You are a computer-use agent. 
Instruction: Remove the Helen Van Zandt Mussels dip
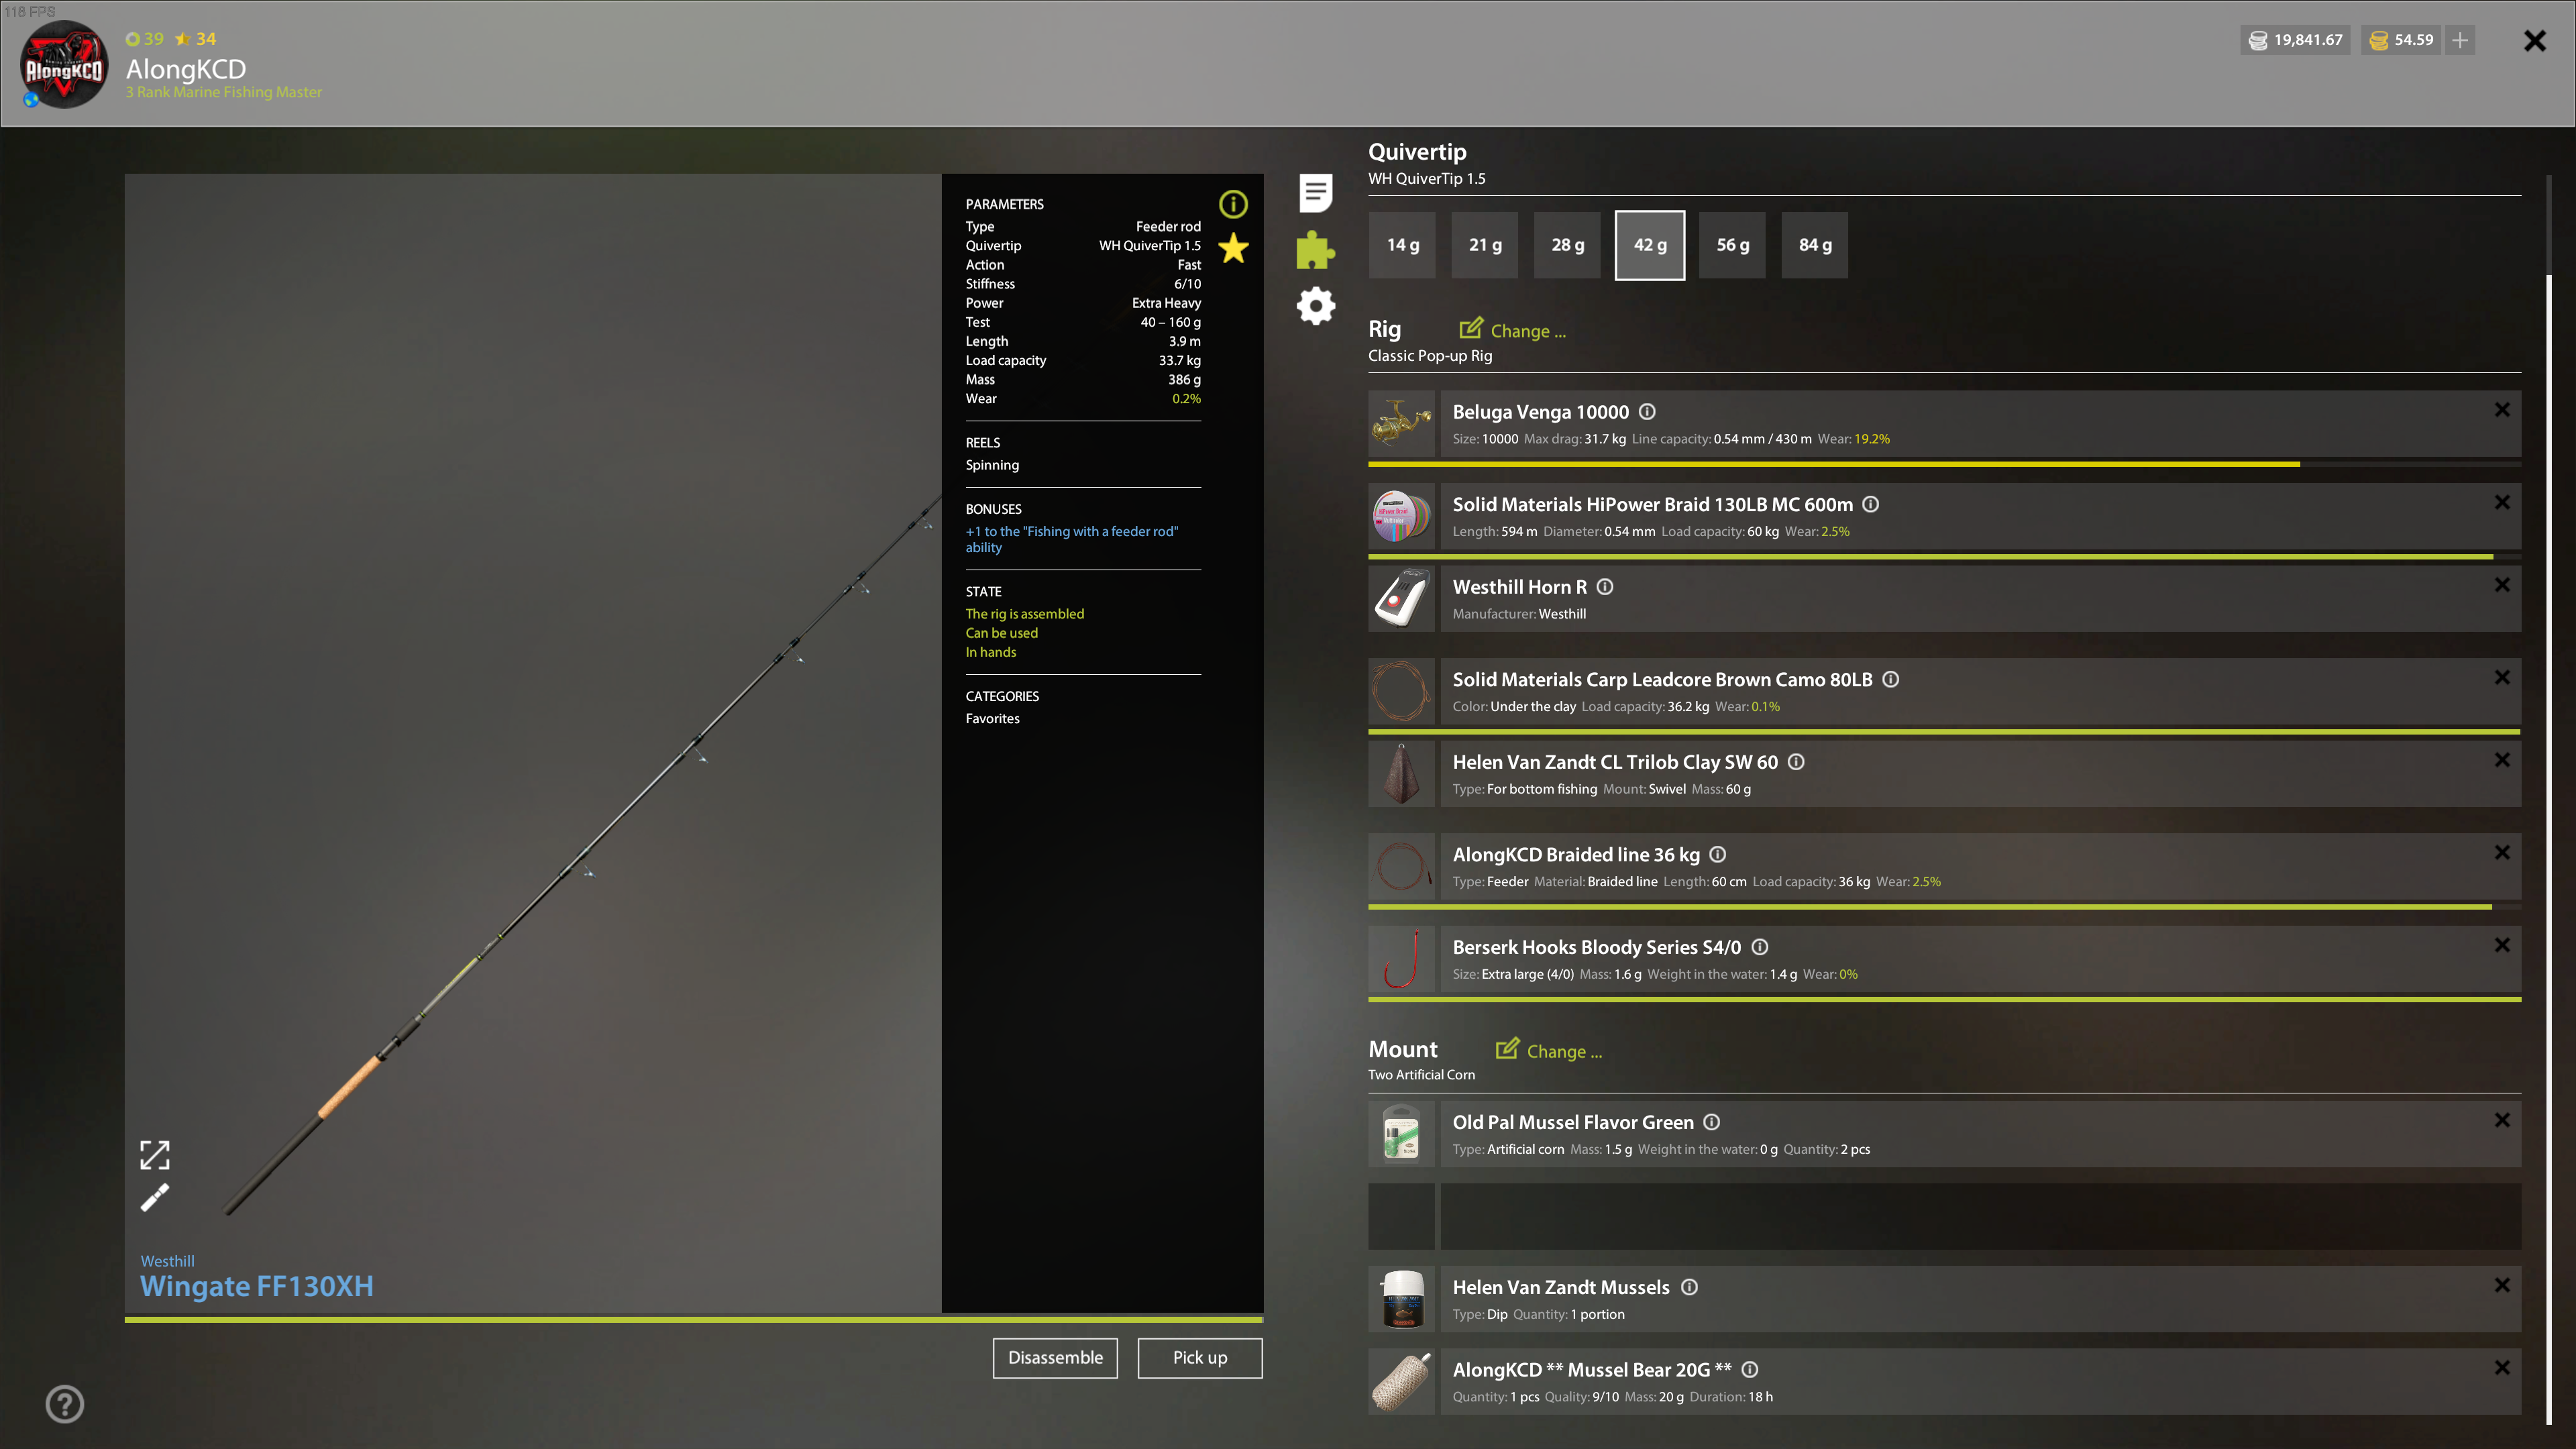tap(2502, 1285)
